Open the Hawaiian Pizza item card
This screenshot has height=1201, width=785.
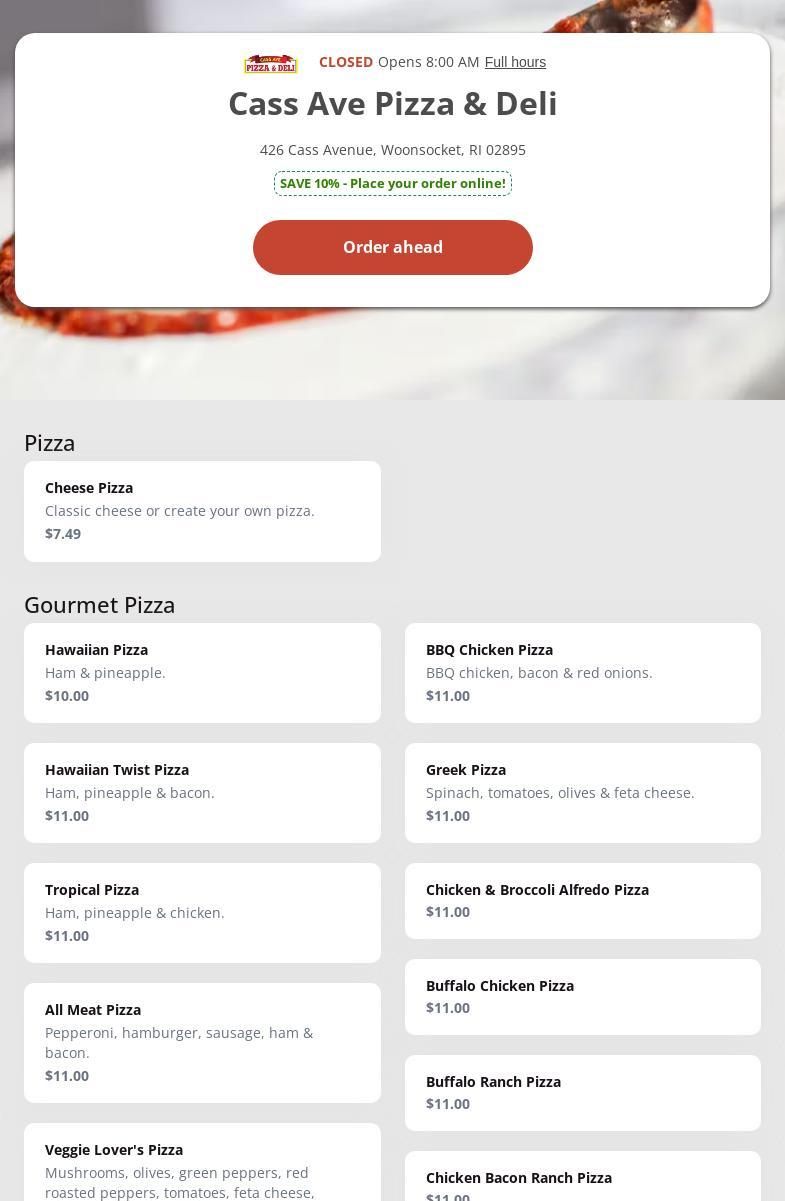coord(202,673)
